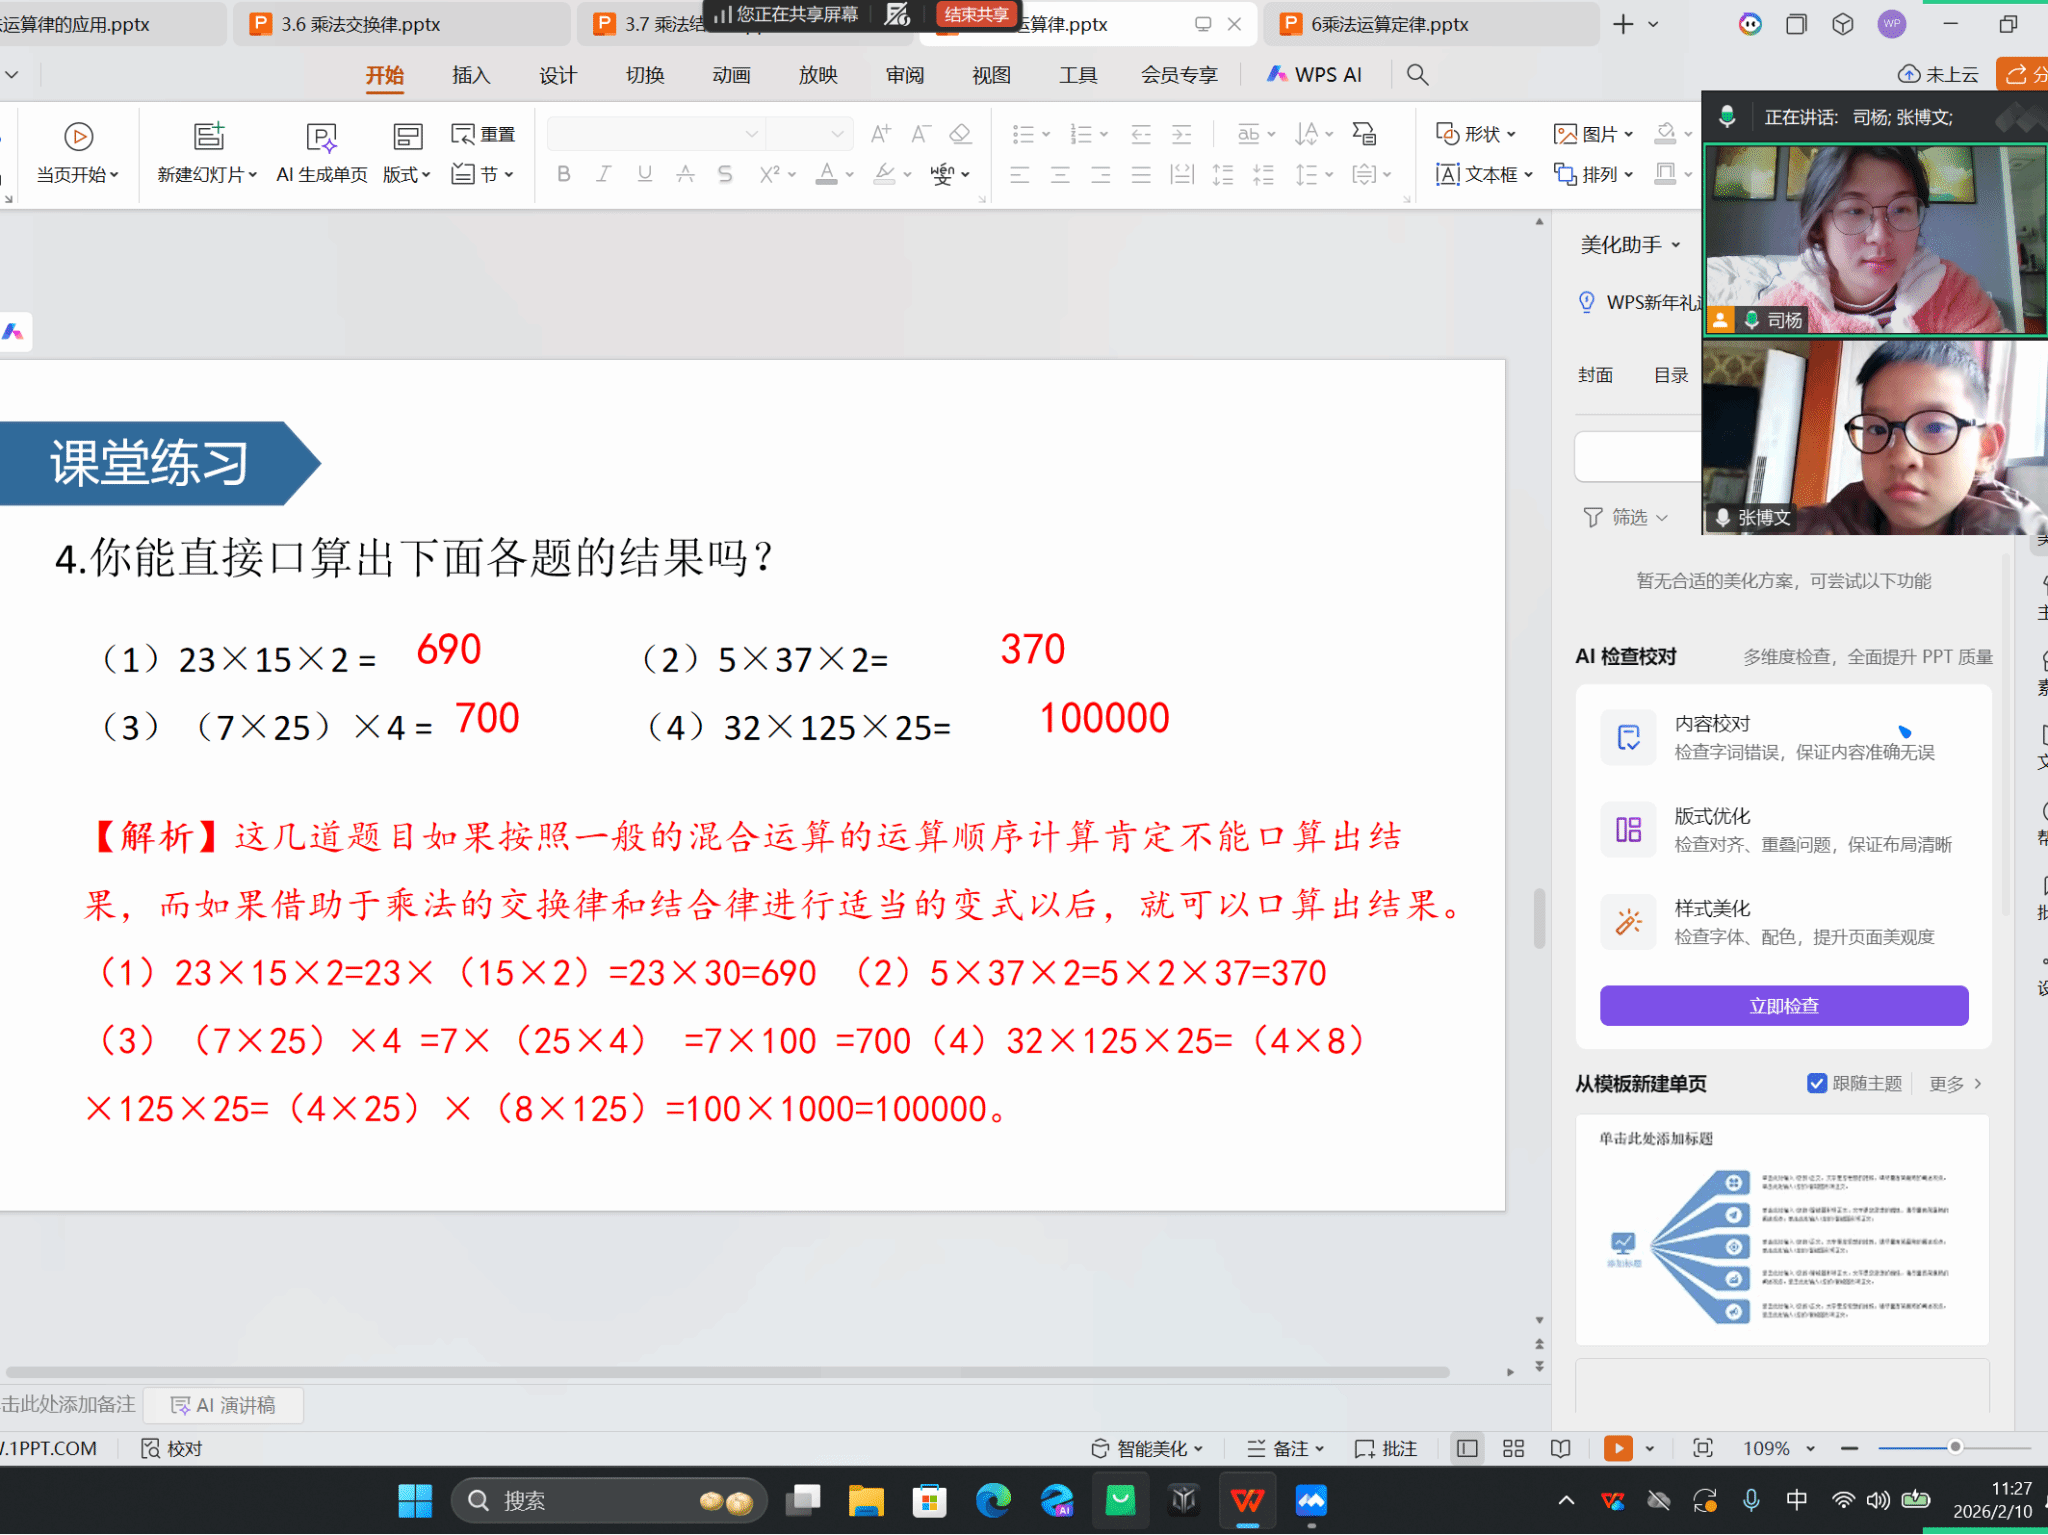Open the Arrange (排列) tool

pyautogui.click(x=1593, y=175)
